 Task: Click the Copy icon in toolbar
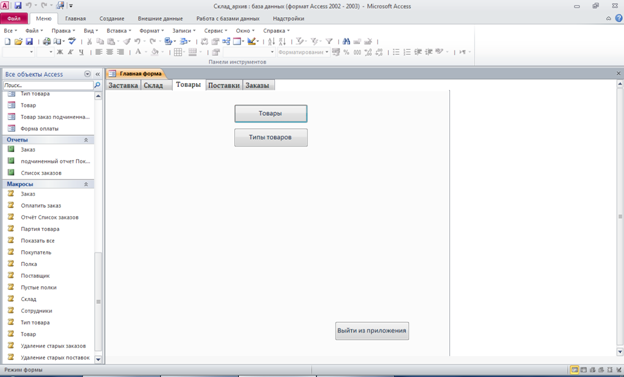100,41
